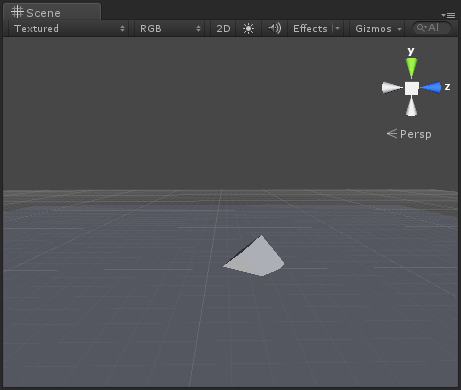Click the bottom white cone on orientation gizmo
The image size is (461, 390).
[411, 106]
